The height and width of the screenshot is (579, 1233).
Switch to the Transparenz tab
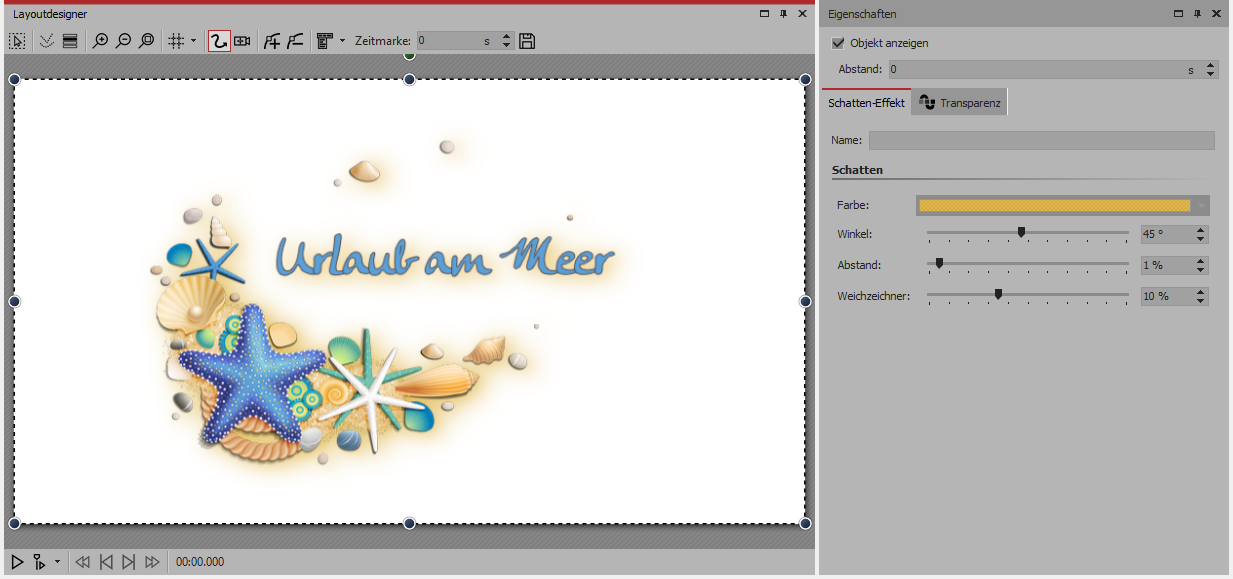[960, 103]
